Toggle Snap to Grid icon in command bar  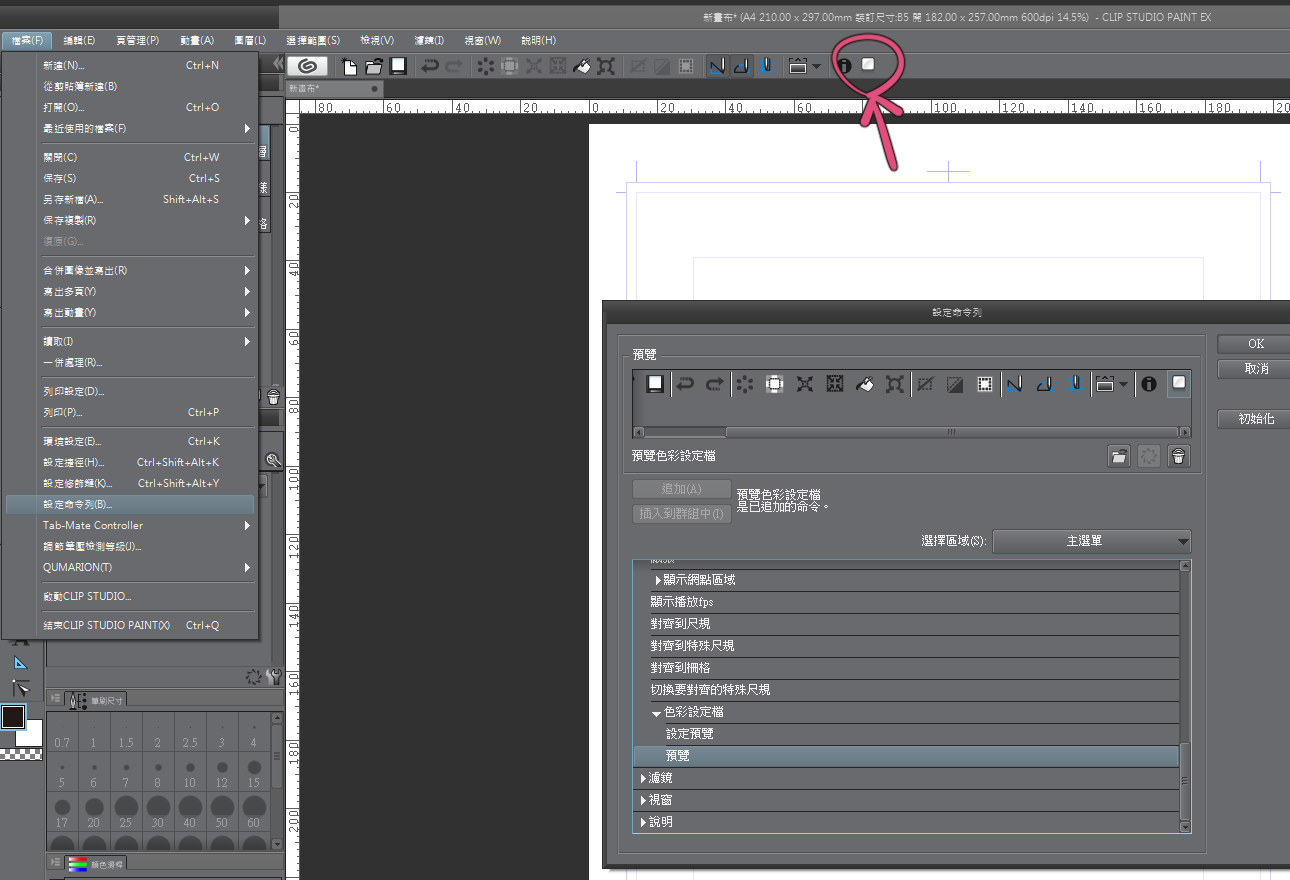[x=765, y=66]
